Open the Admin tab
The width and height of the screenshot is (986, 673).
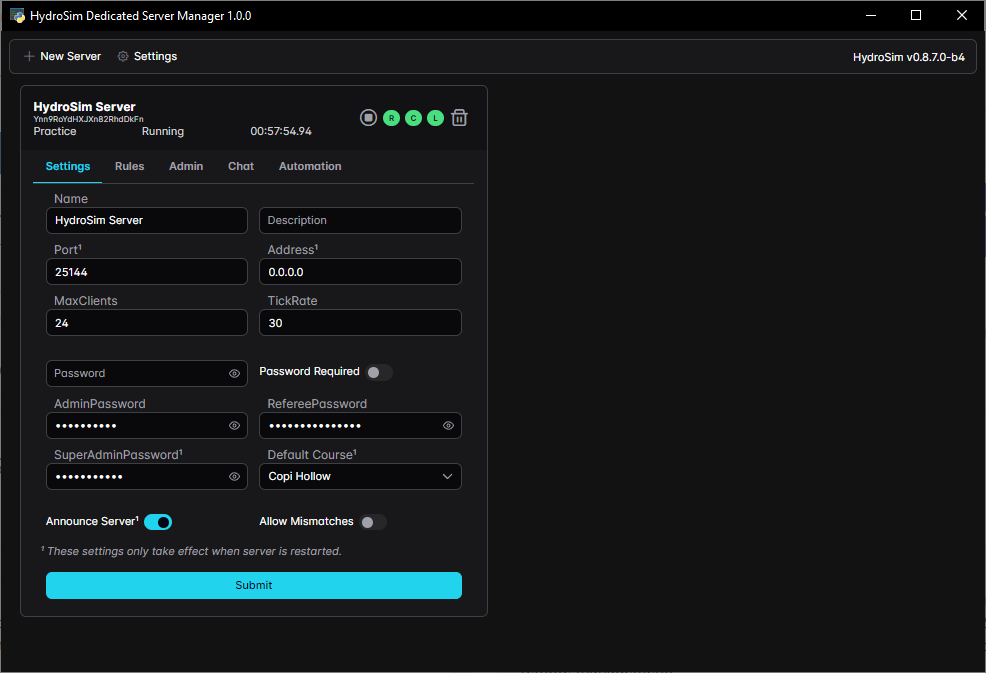pyautogui.click(x=186, y=167)
